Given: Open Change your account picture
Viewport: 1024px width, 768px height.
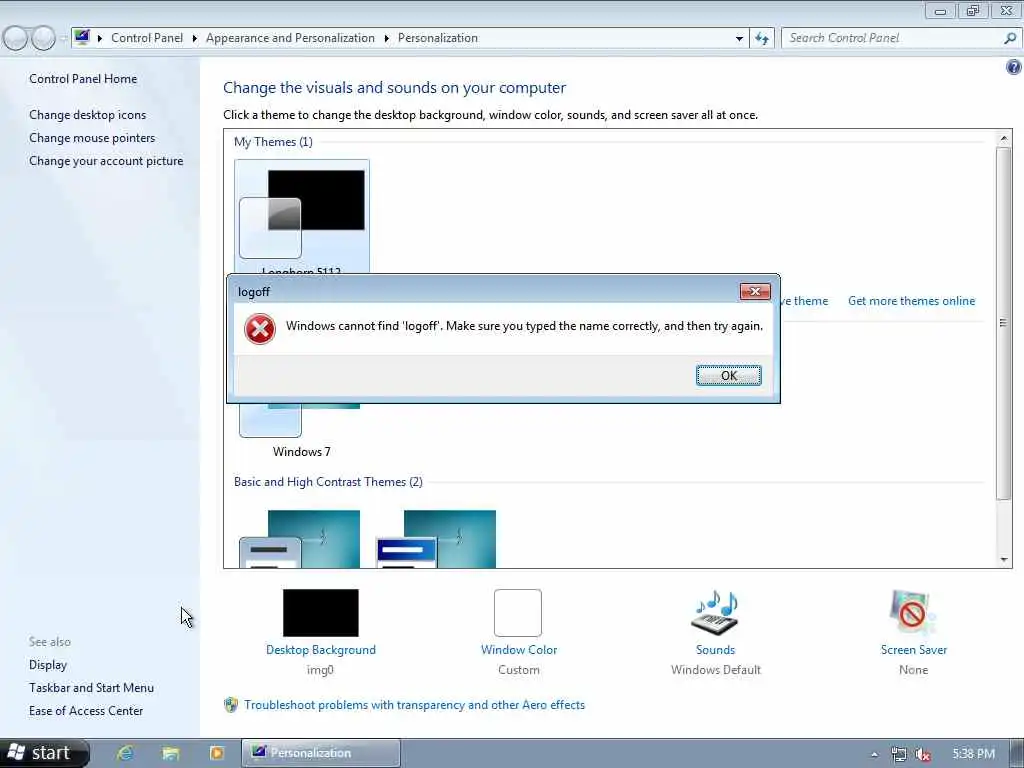Looking at the screenshot, I should coord(106,161).
